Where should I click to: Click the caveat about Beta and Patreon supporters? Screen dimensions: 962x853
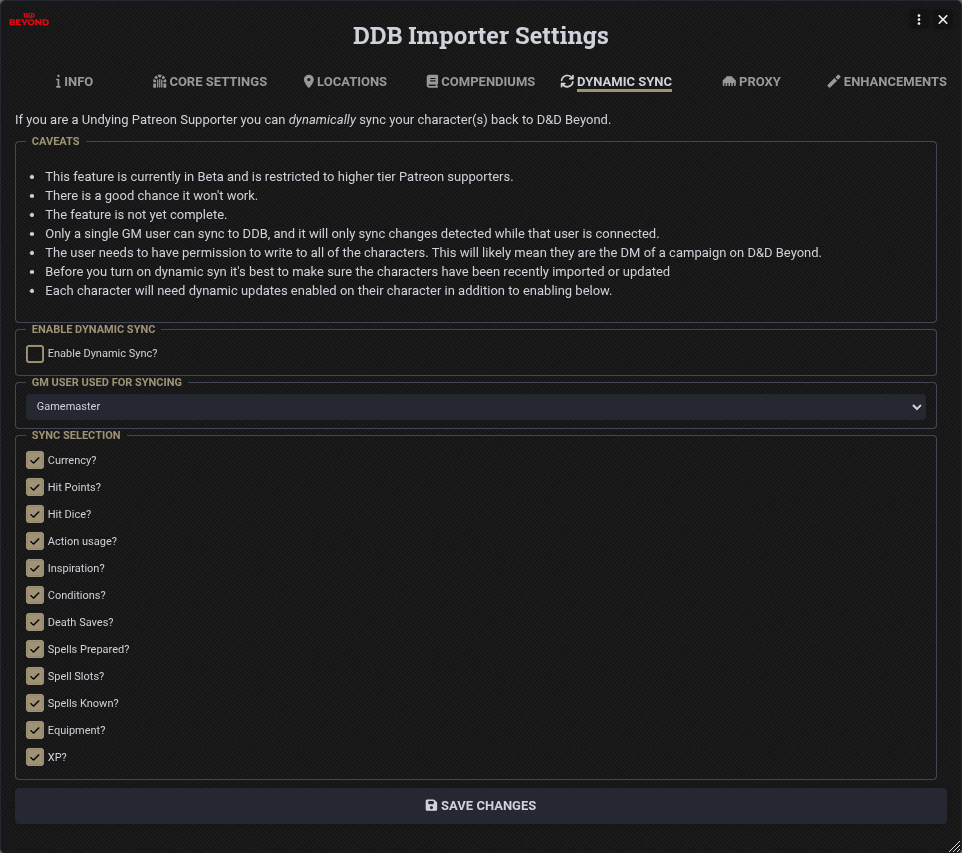click(x=279, y=177)
